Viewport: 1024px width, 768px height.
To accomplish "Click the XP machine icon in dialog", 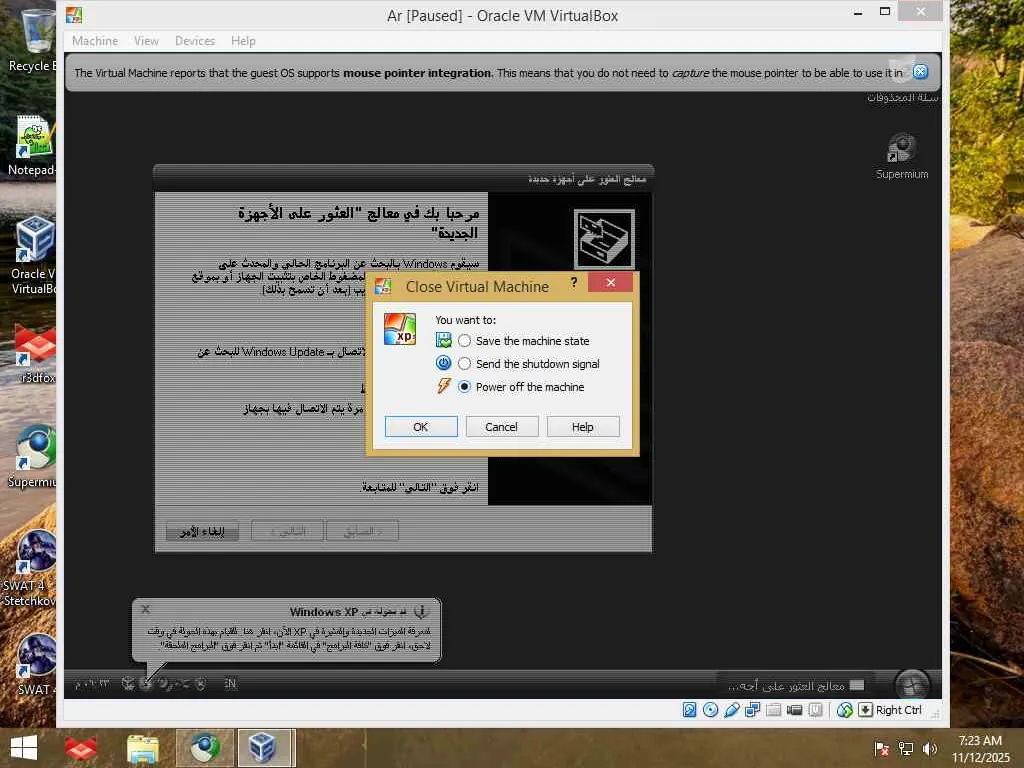I will (x=400, y=328).
